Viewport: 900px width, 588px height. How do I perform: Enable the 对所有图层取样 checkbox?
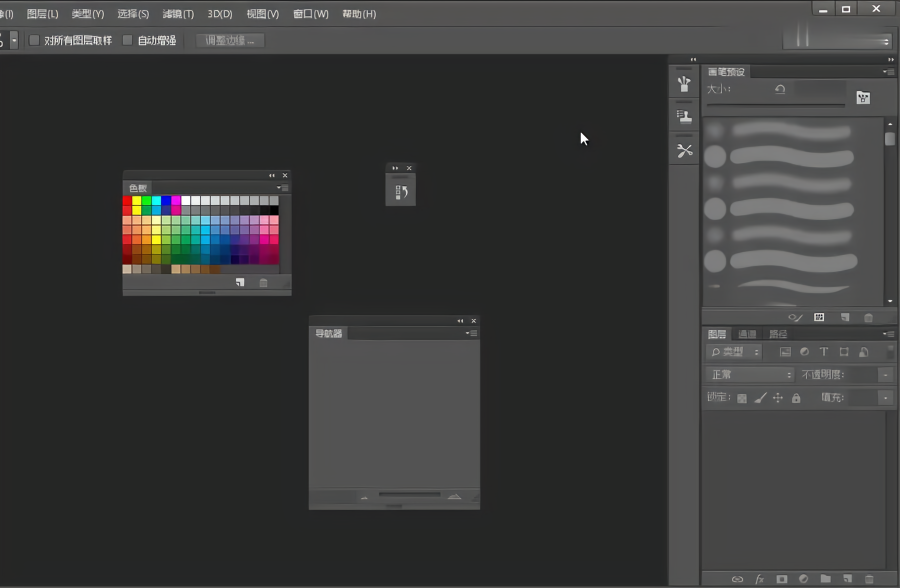coord(34,41)
